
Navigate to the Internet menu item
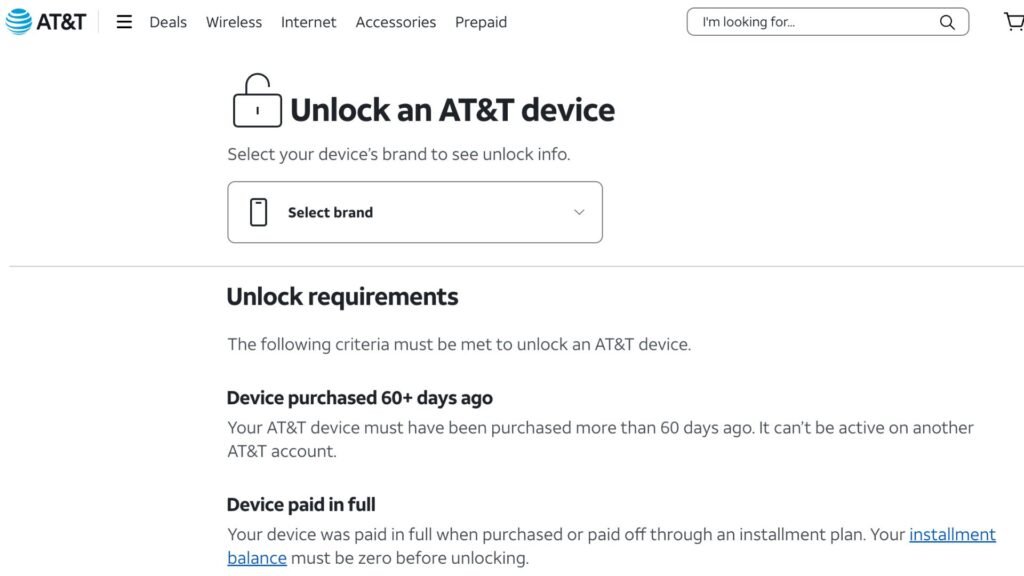click(x=308, y=21)
